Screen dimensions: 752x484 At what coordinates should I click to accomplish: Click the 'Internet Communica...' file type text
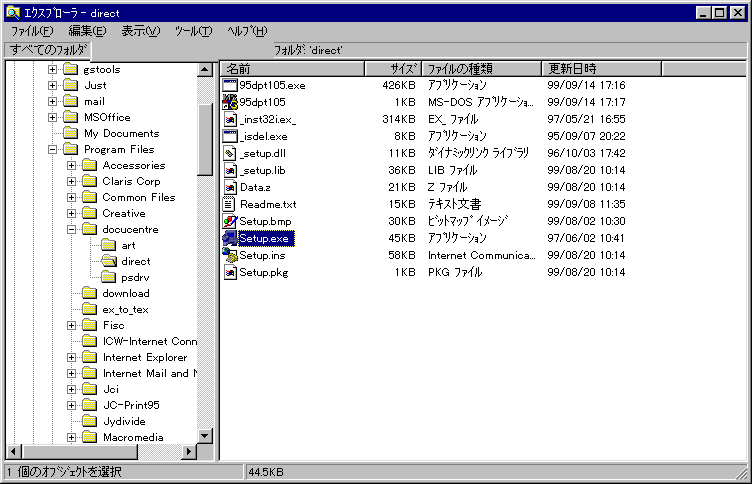pyautogui.click(x=482, y=255)
